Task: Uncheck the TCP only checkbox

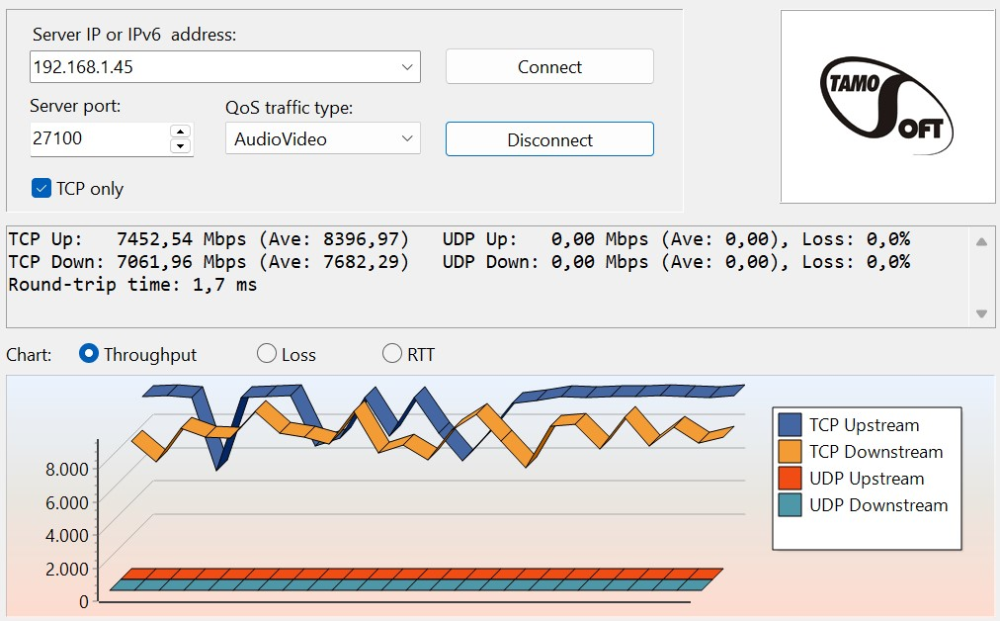Action: tap(41, 188)
